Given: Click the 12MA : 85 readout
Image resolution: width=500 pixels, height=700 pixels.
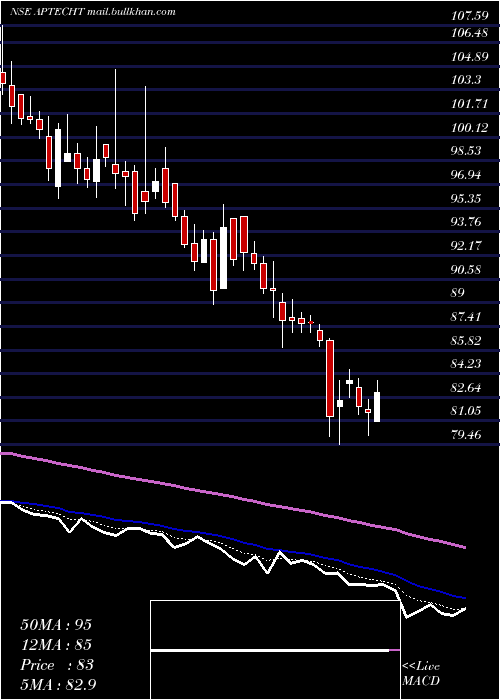Looking at the screenshot, I should click(56, 645).
